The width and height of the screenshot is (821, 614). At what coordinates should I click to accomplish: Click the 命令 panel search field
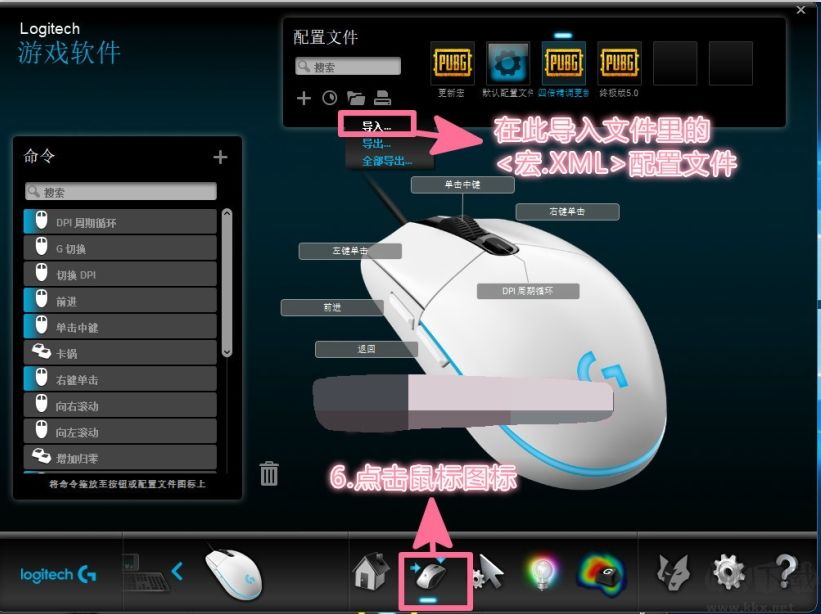click(x=121, y=192)
